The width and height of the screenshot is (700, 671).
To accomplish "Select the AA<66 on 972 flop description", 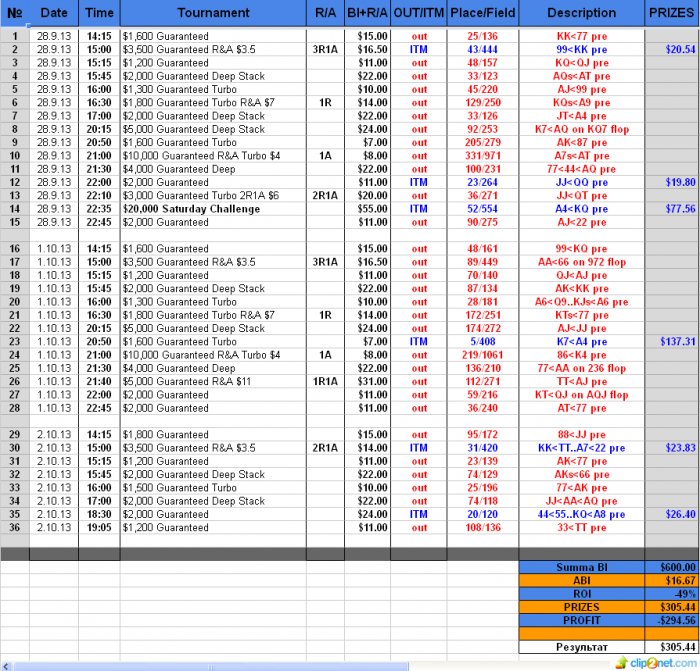I will pyautogui.click(x=582, y=262).
